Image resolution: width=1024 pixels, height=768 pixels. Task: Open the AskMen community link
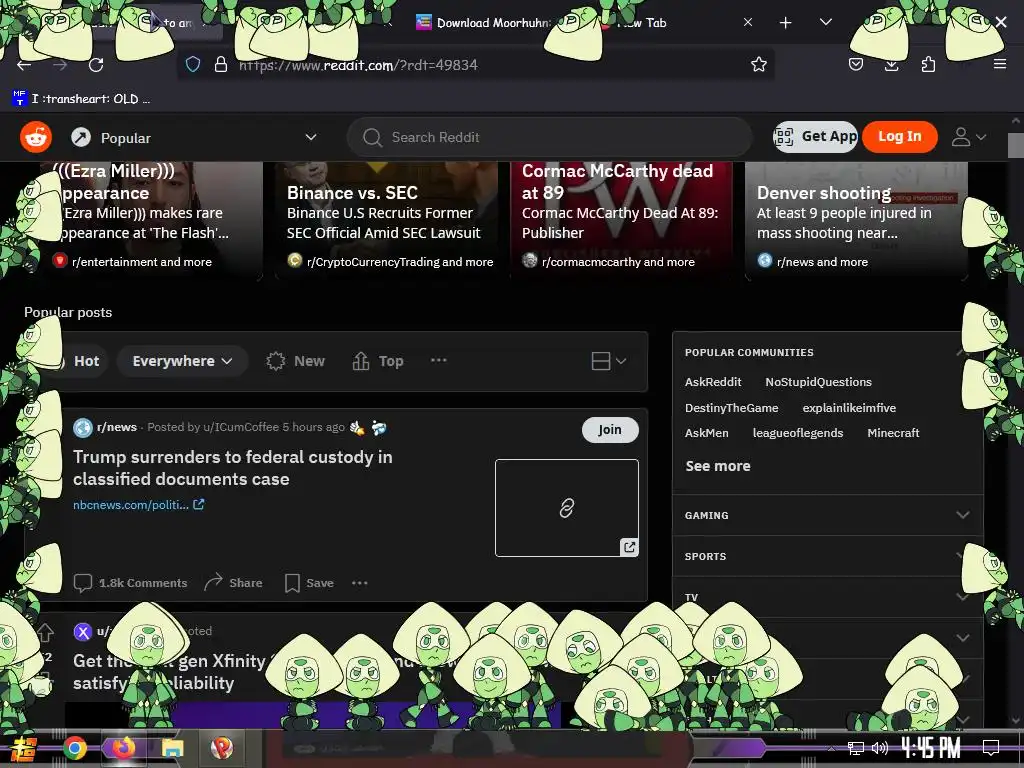pyautogui.click(x=707, y=433)
